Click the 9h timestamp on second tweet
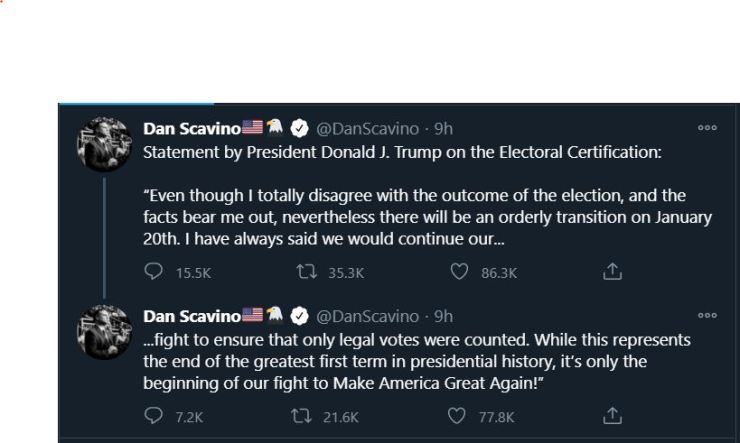 click(443, 316)
